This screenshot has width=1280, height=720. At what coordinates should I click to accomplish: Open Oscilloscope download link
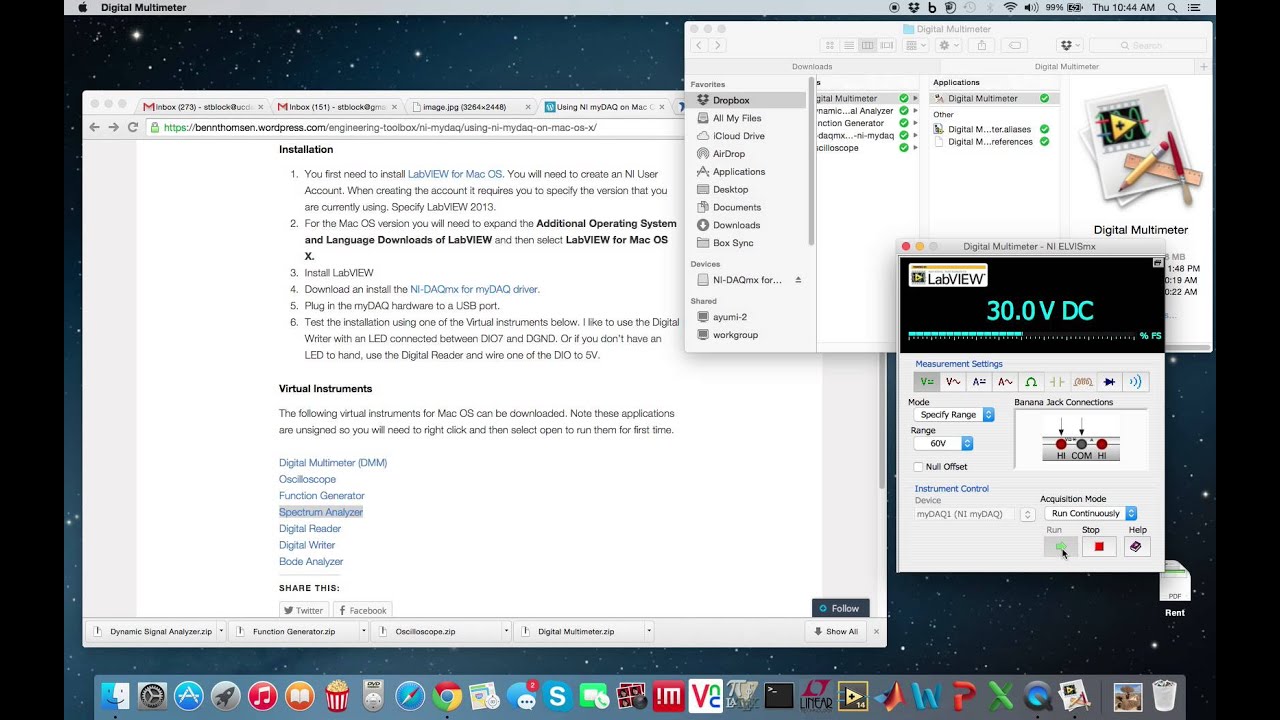pyautogui.click(x=307, y=479)
